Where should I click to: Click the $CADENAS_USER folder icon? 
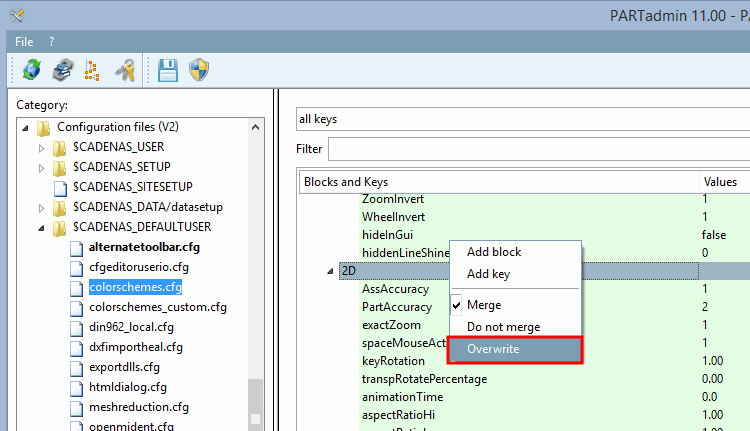click(x=60, y=147)
